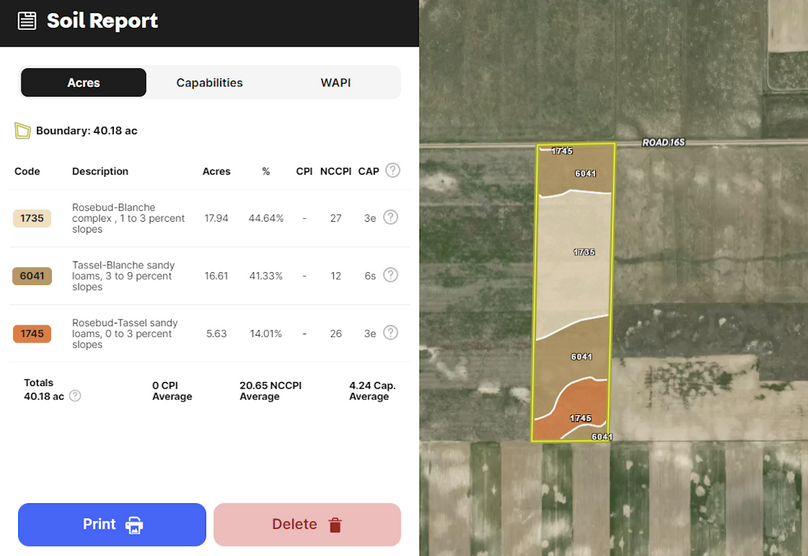Screen dimensions: 808x556
Task: Click the ROAD 16S label on map
Action: [x=663, y=143]
